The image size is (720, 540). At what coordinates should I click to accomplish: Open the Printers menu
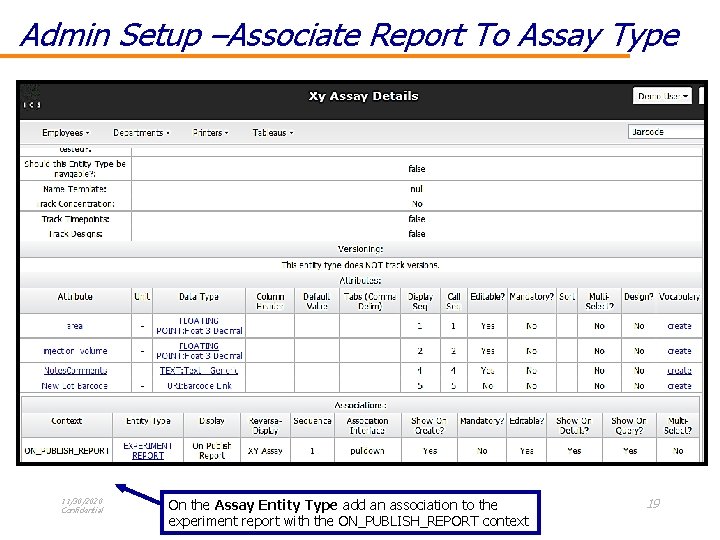[210, 133]
